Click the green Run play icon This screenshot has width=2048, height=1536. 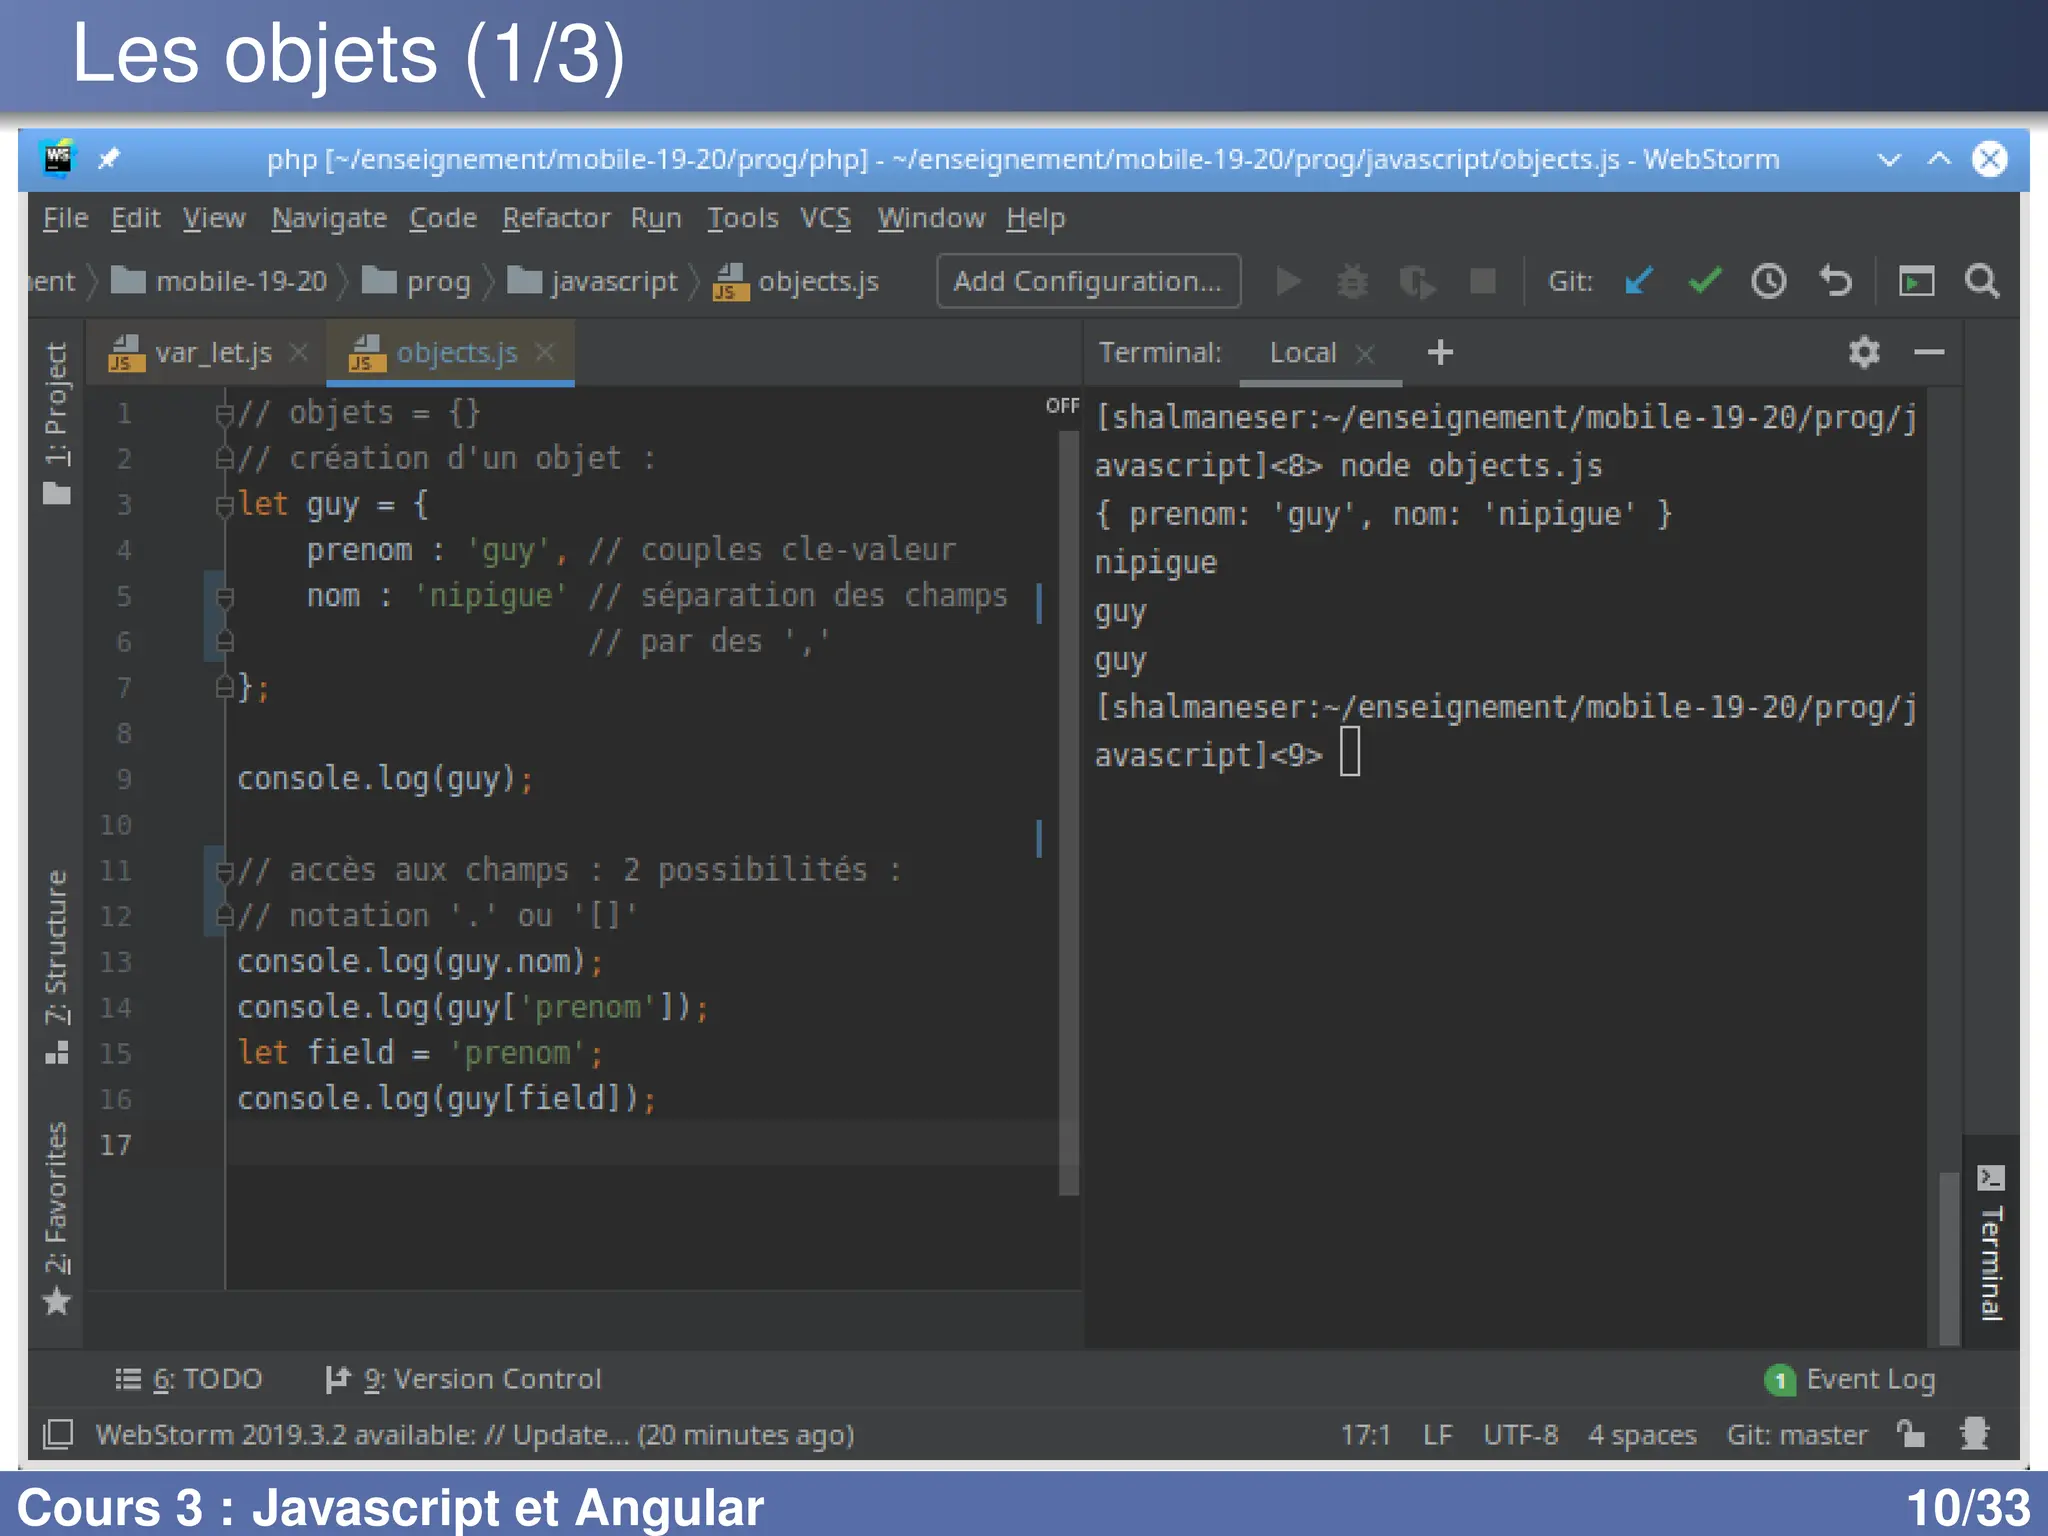coord(1289,282)
